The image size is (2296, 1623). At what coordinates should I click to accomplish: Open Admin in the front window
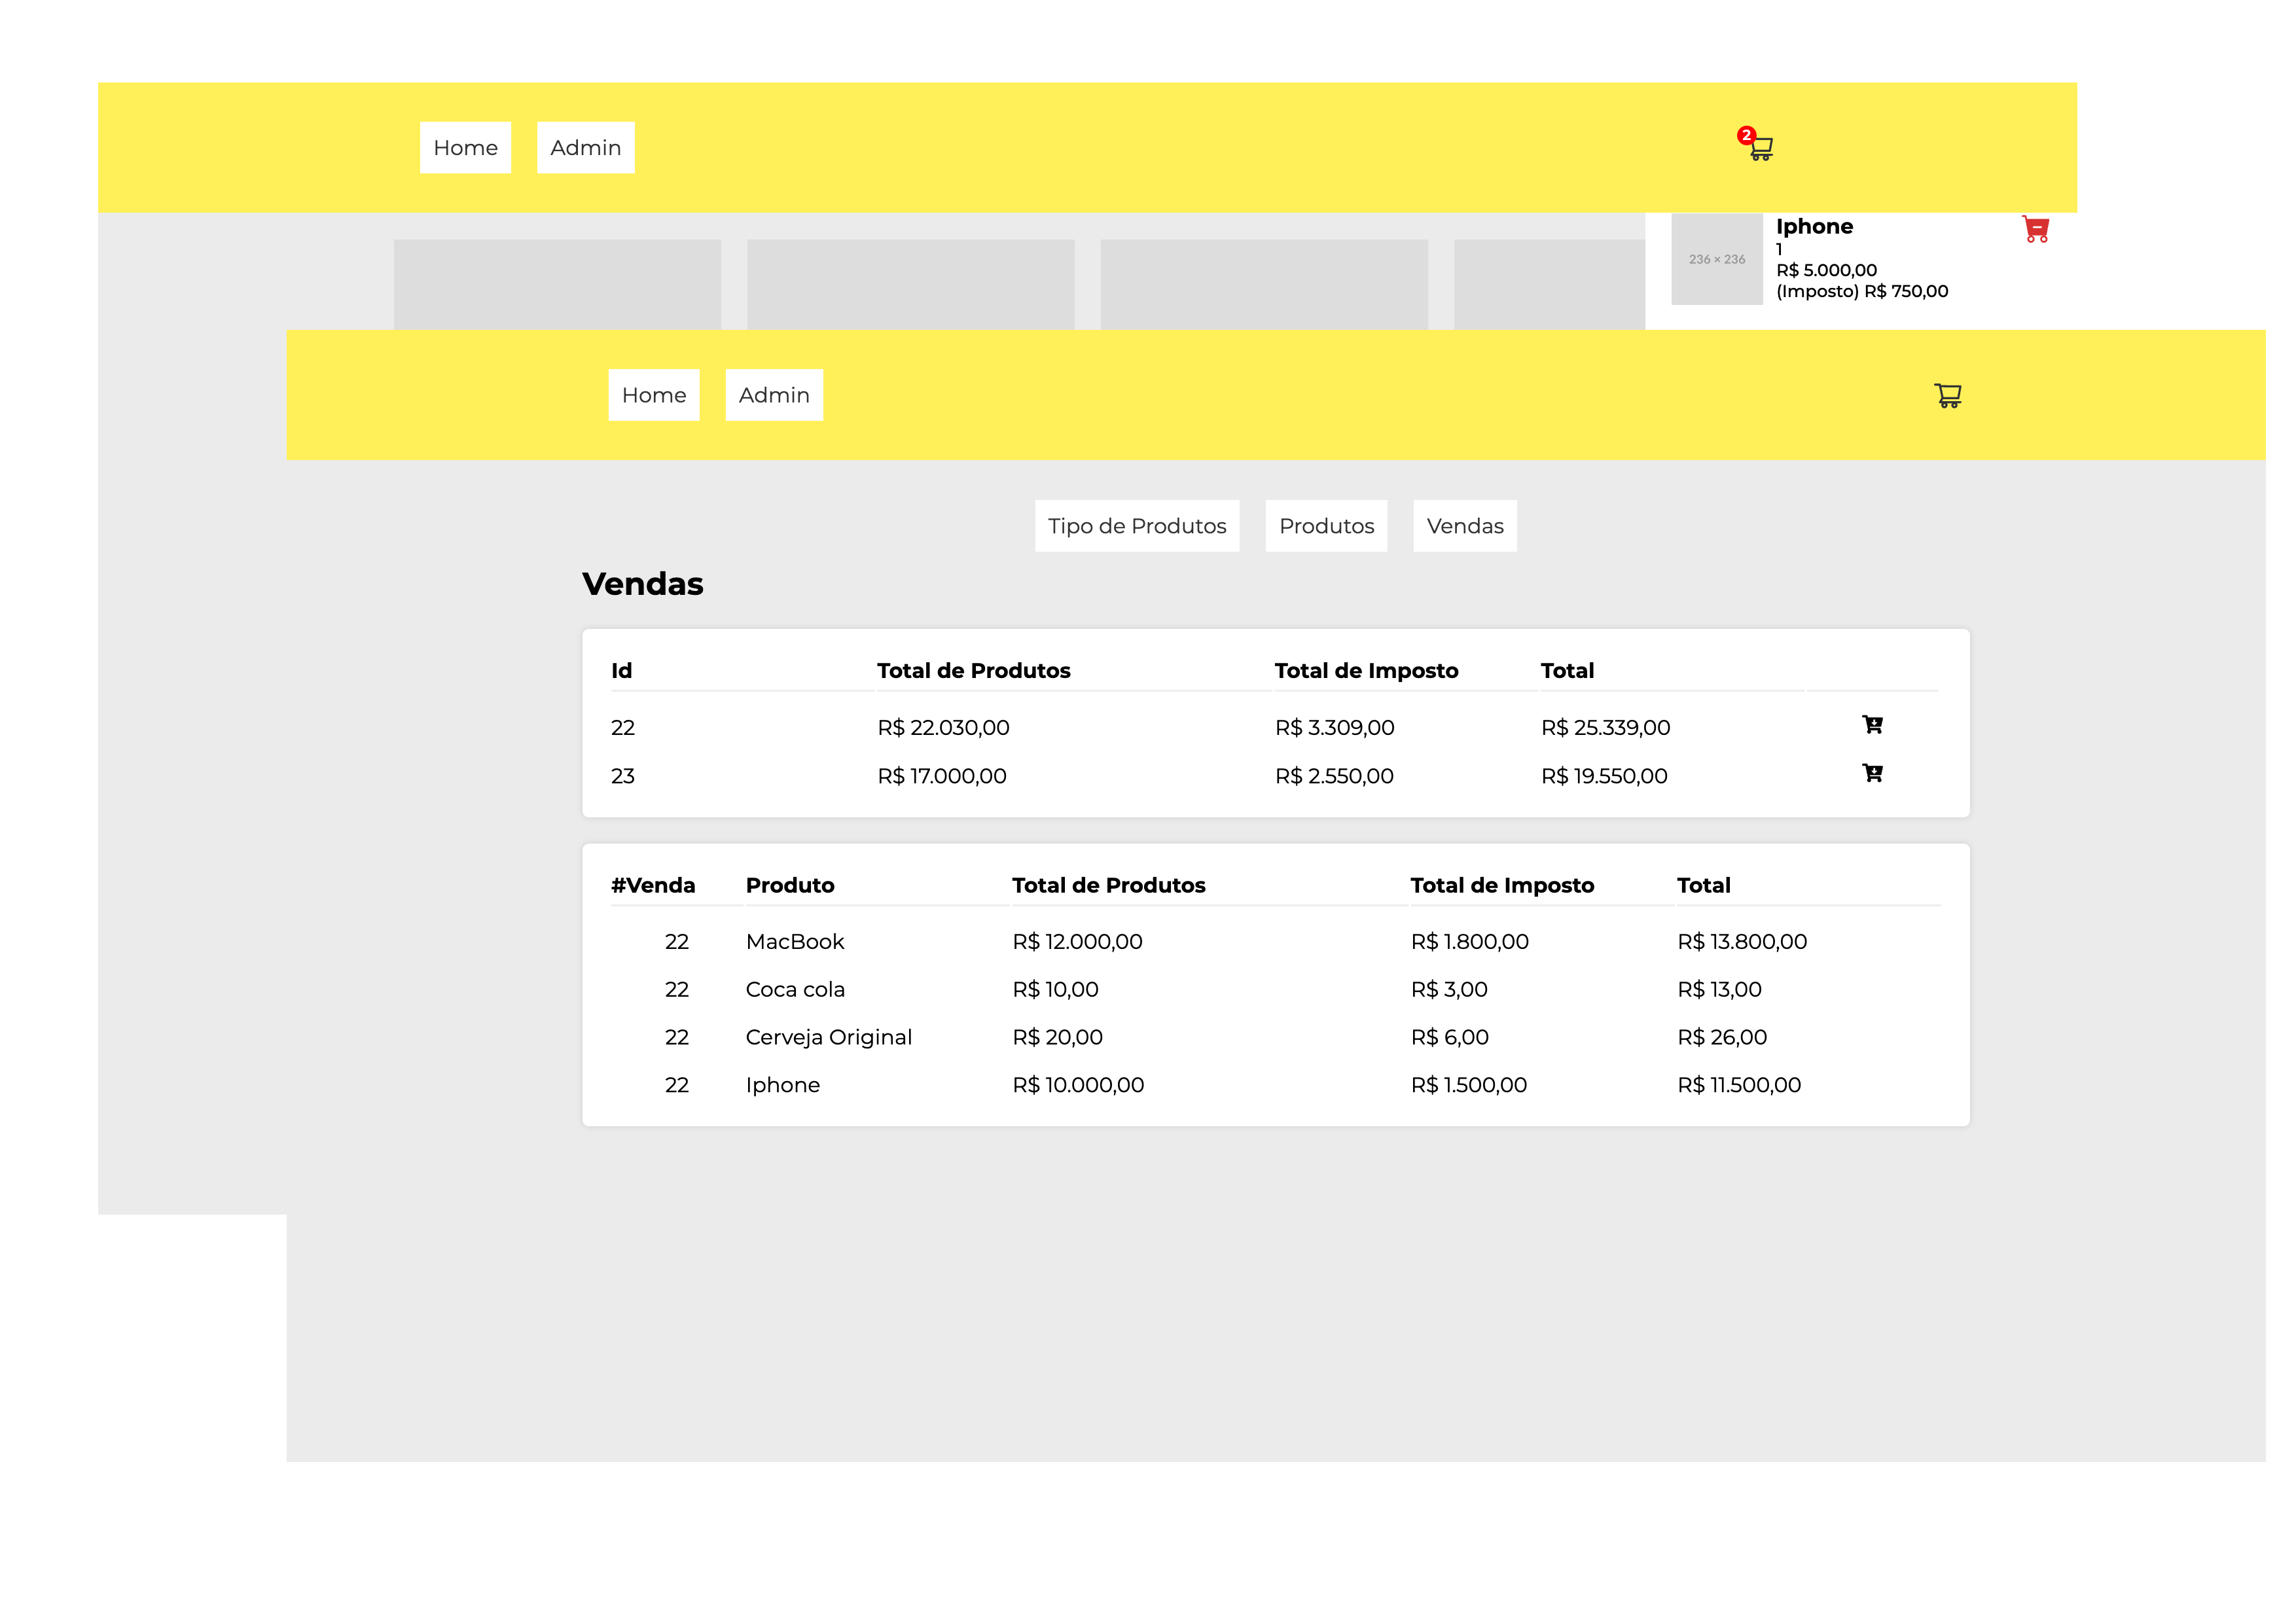(774, 395)
